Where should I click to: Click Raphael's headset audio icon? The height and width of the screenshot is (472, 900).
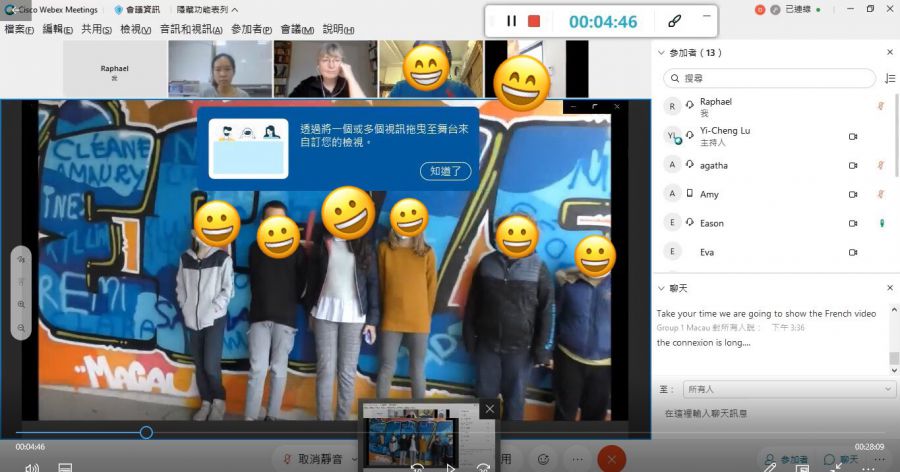coord(689,105)
